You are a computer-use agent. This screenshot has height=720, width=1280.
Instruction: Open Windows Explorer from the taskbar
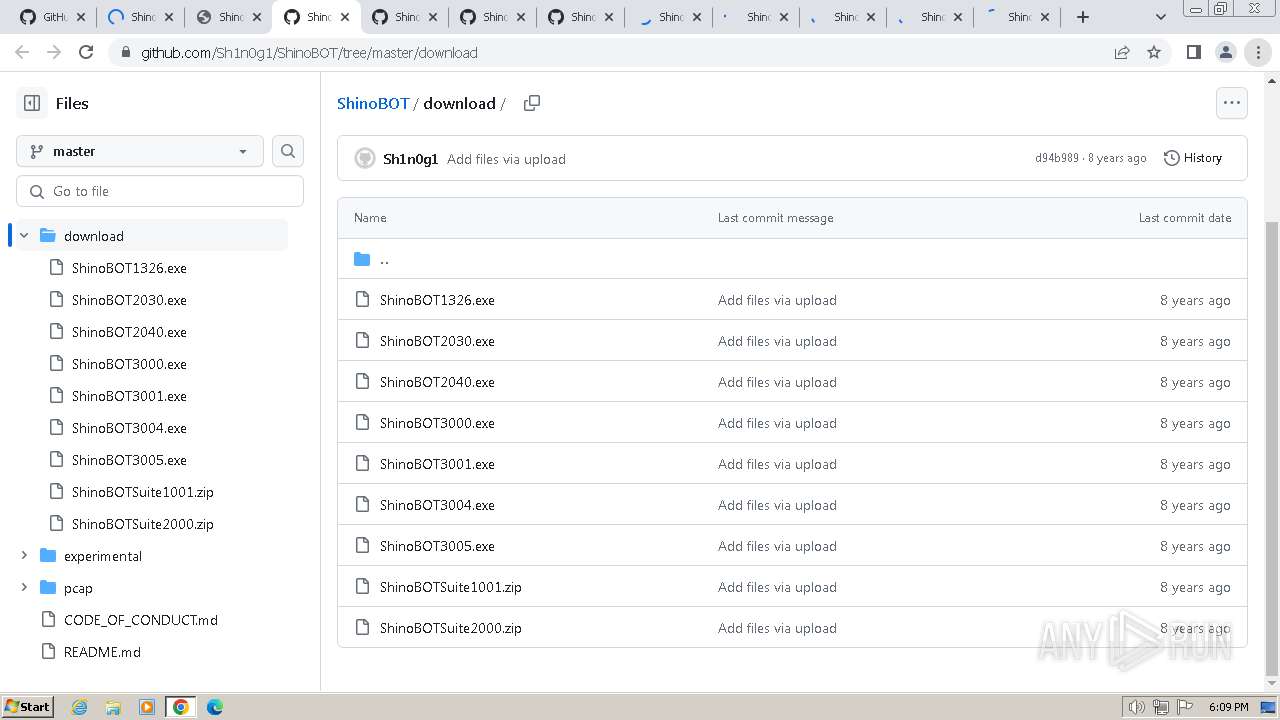pyautogui.click(x=114, y=707)
